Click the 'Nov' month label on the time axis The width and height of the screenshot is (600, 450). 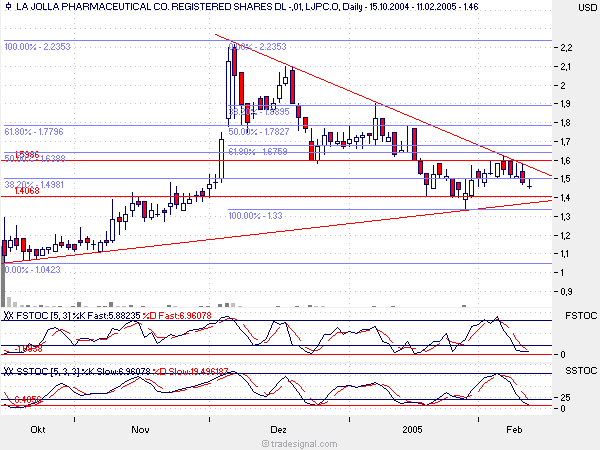click(x=140, y=430)
